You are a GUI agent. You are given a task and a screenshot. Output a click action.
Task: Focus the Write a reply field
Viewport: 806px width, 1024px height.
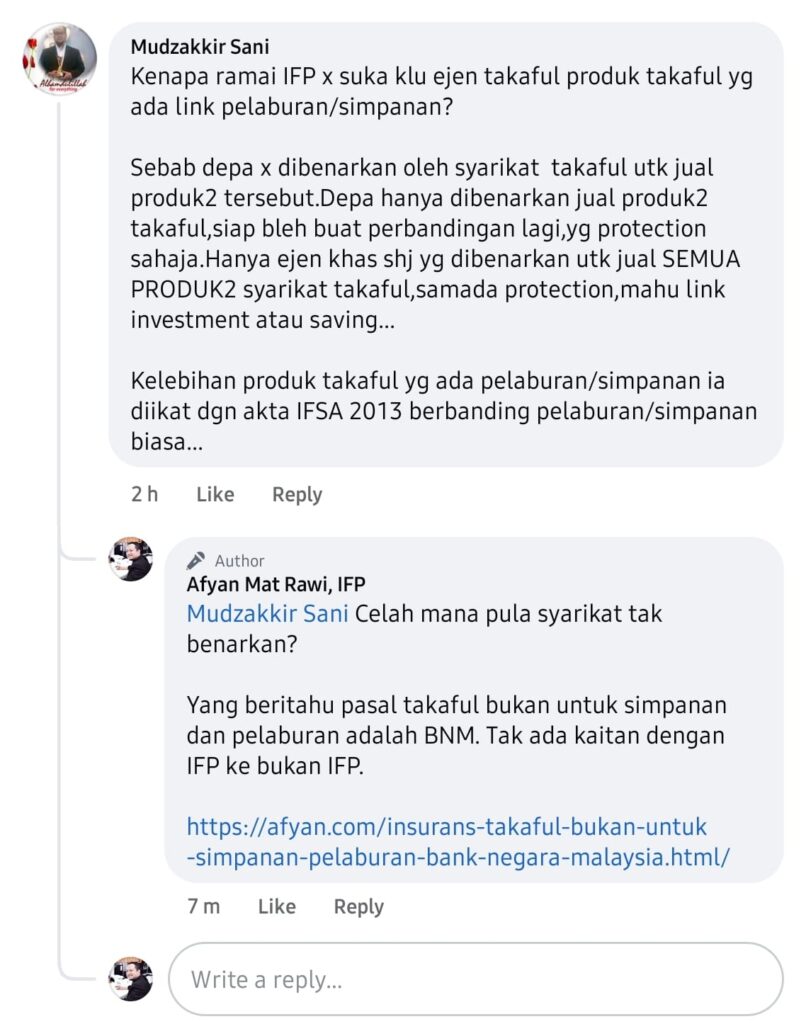[475, 979]
